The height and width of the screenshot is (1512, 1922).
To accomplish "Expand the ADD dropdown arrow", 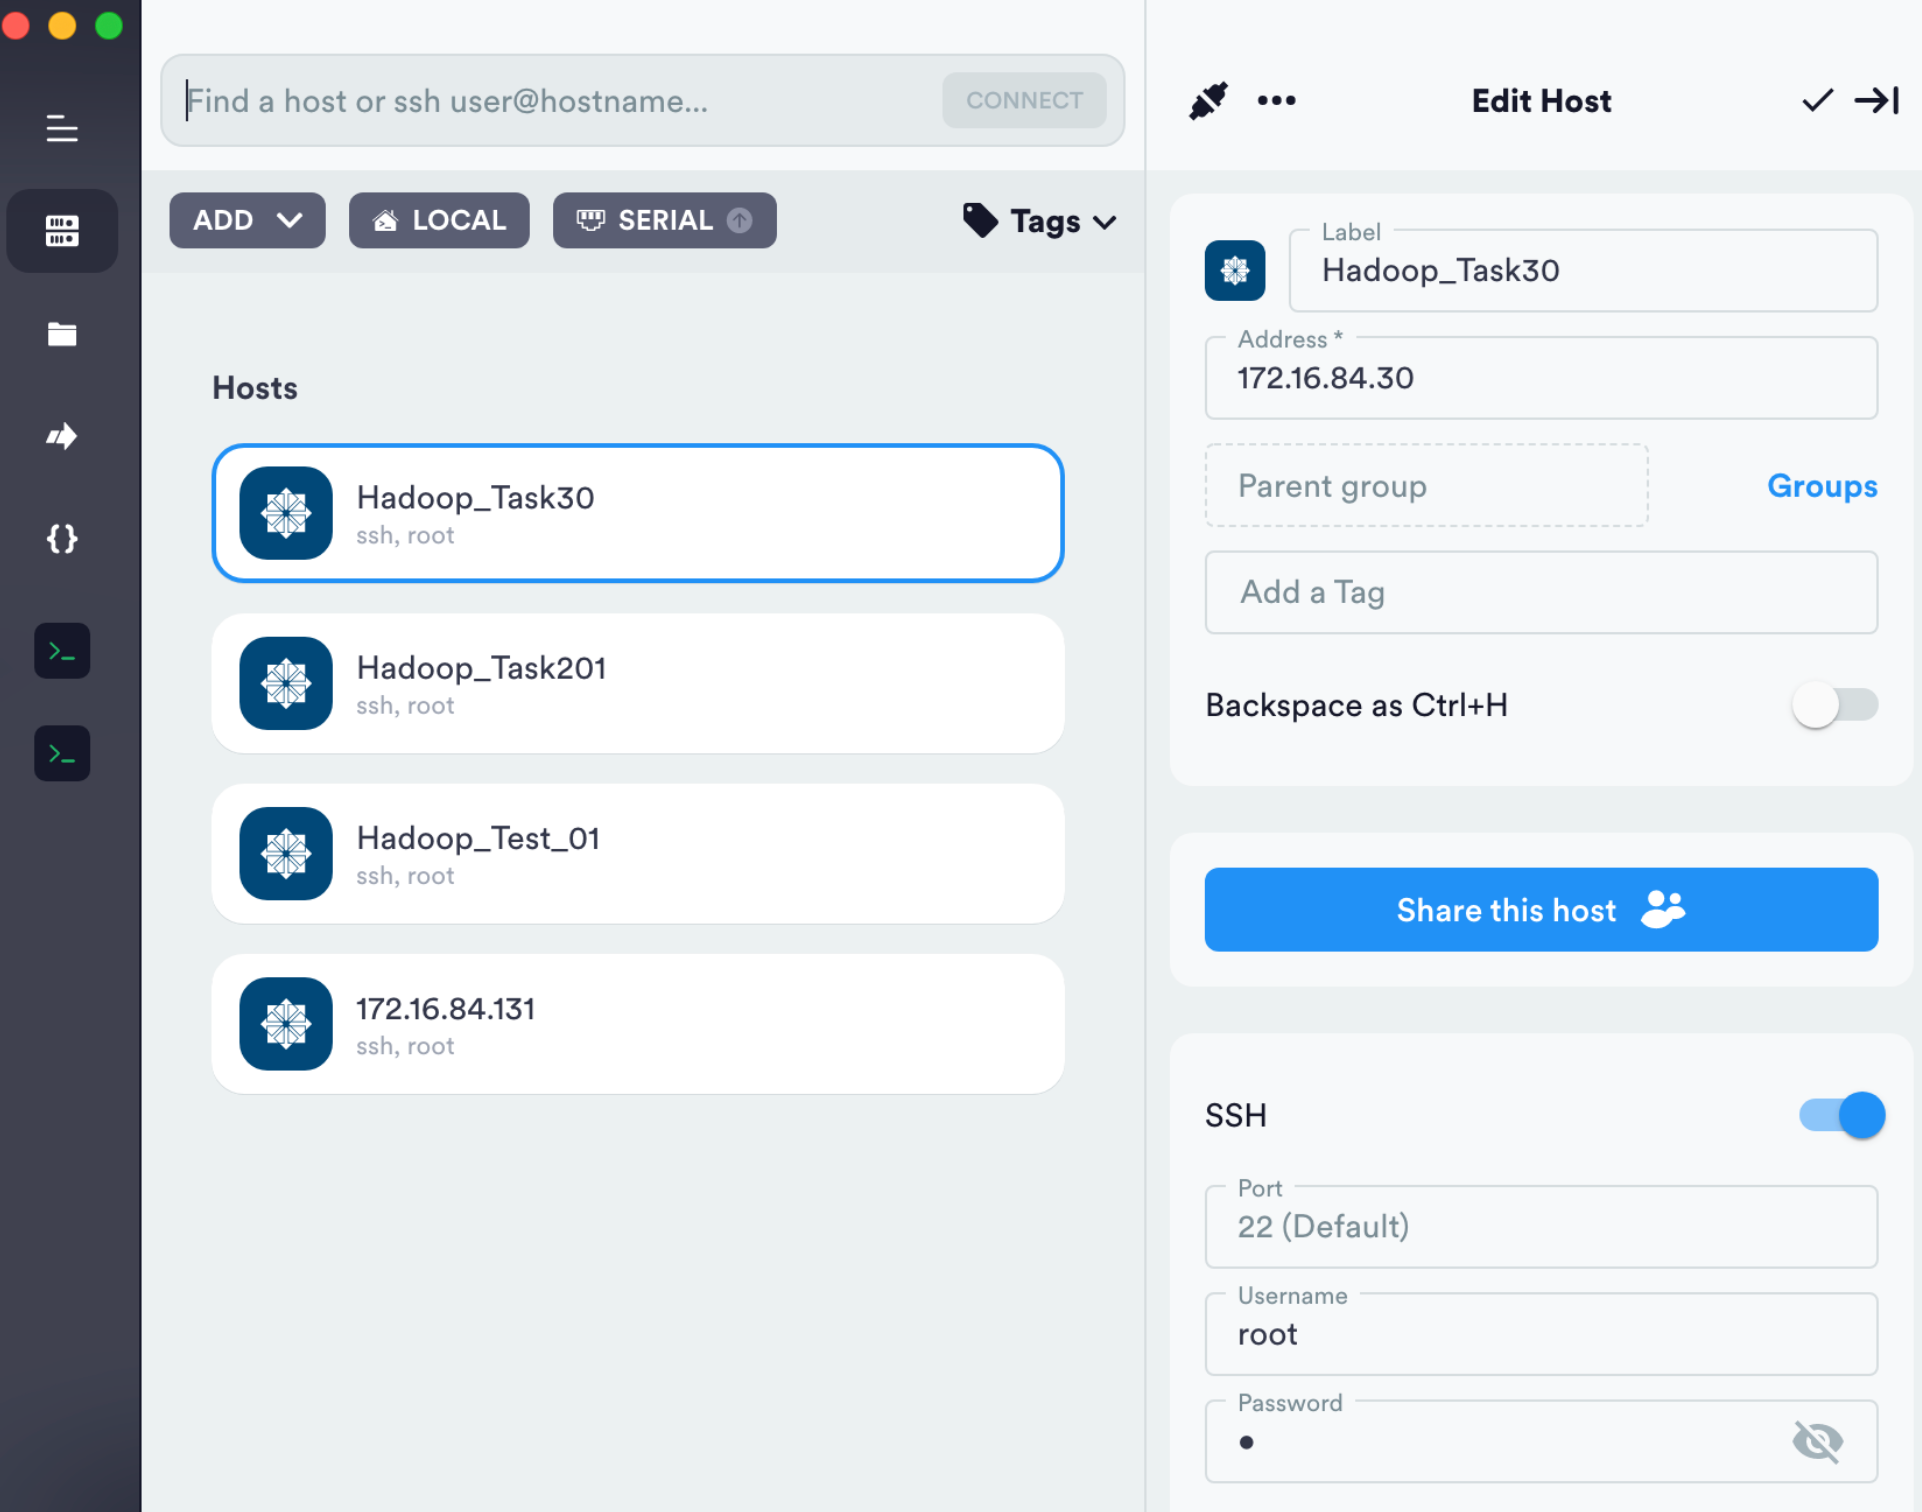I will [x=289, y=220].
